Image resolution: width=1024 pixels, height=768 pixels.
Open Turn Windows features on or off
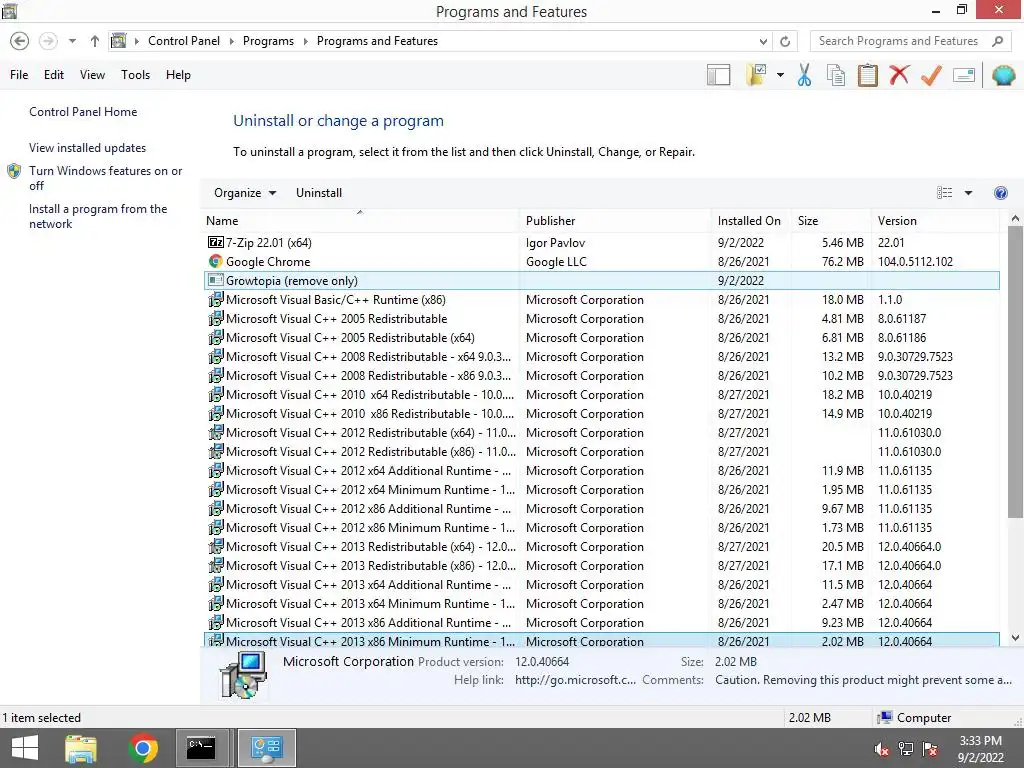pyautogui.click(x=105, y=178)
